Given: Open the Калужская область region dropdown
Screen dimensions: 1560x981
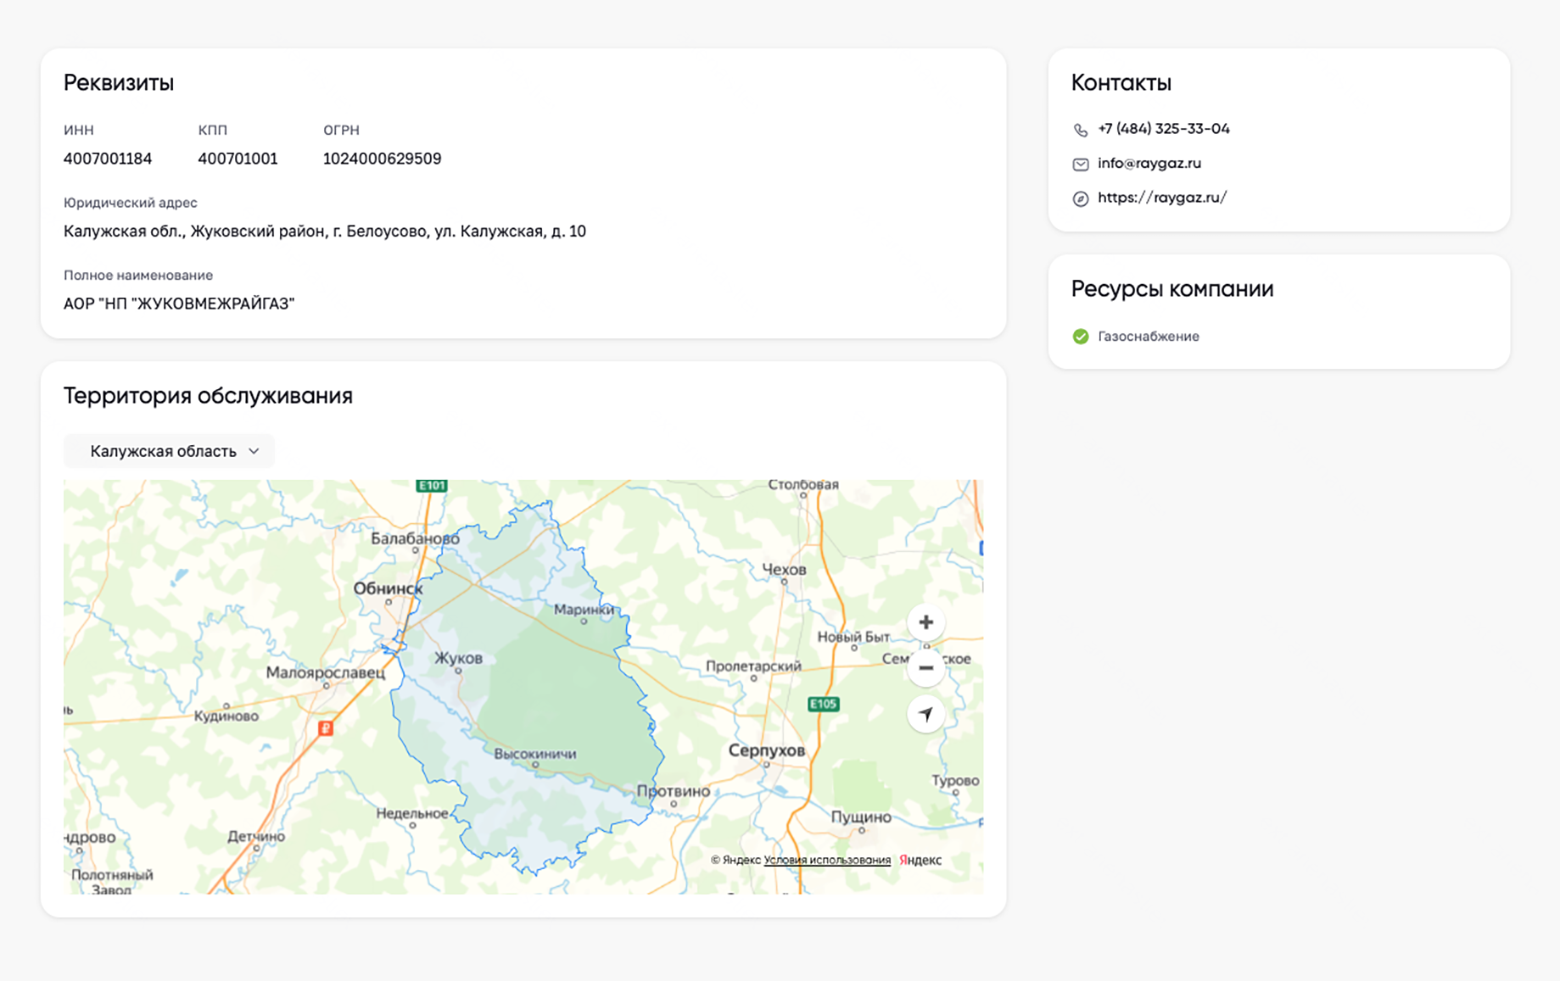Looking at the screenshot, I should coord(169,451).
